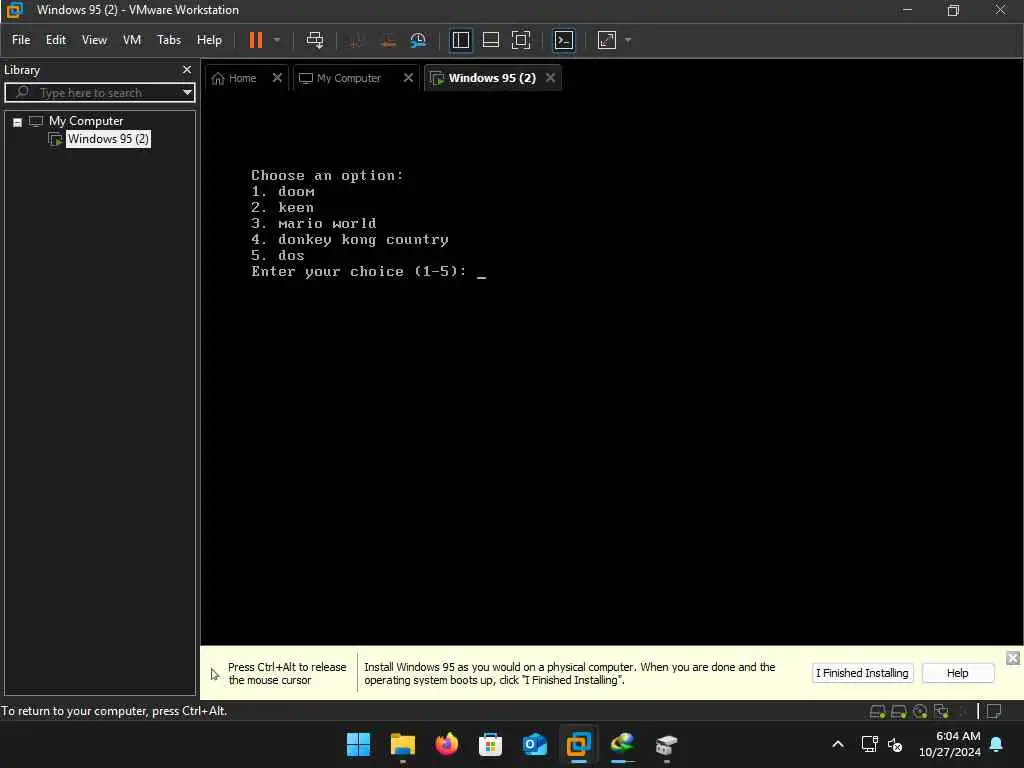Click the message log status icon
The image size is (1024, 768).
(994, 711)
